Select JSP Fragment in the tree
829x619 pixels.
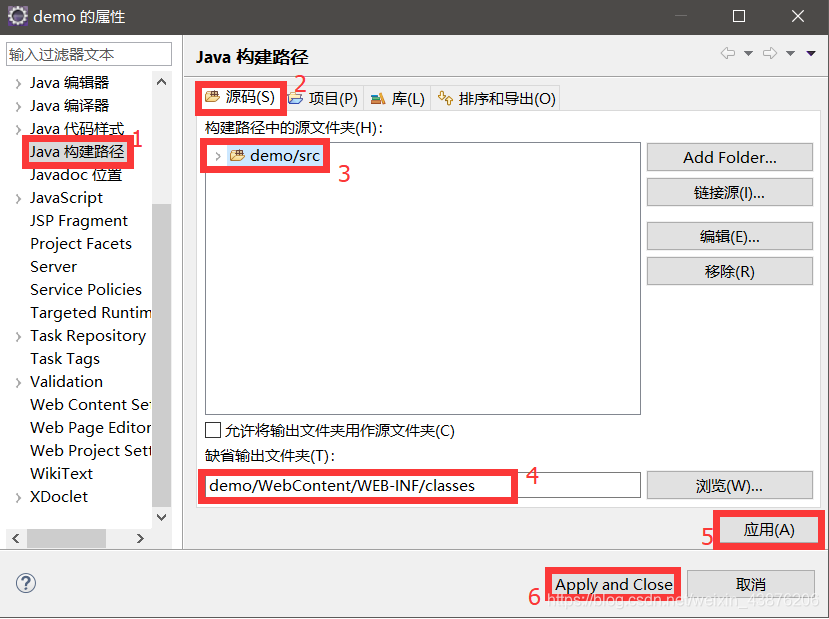point(79,220)
